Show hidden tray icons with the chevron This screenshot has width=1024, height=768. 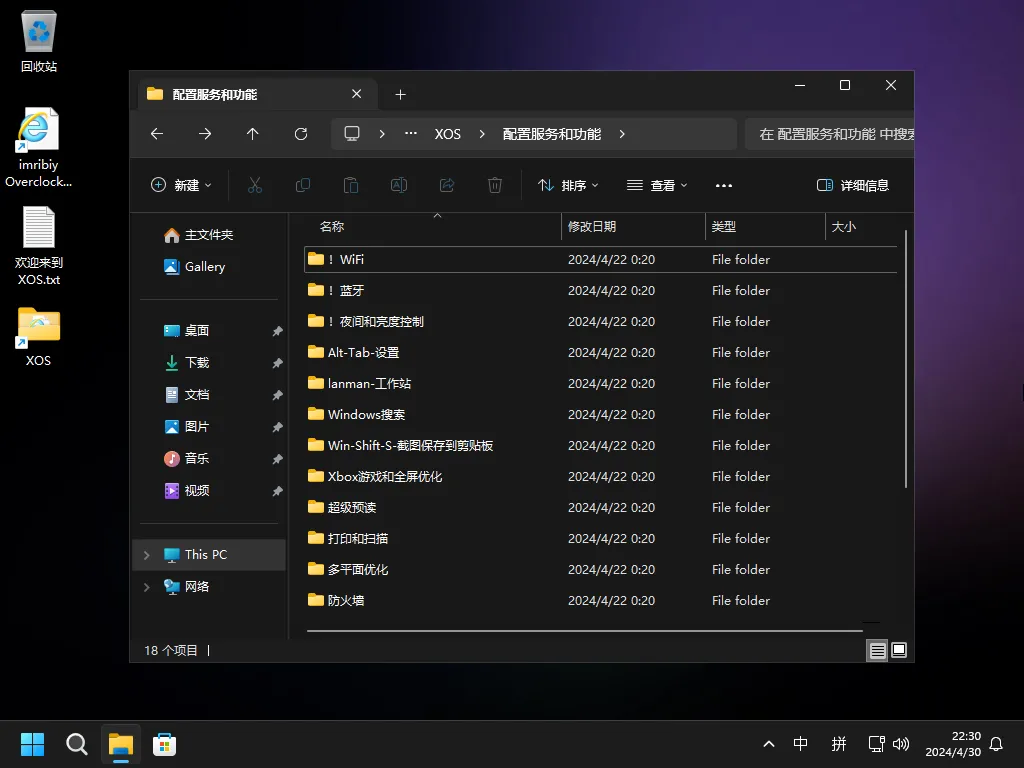[768, 744]
